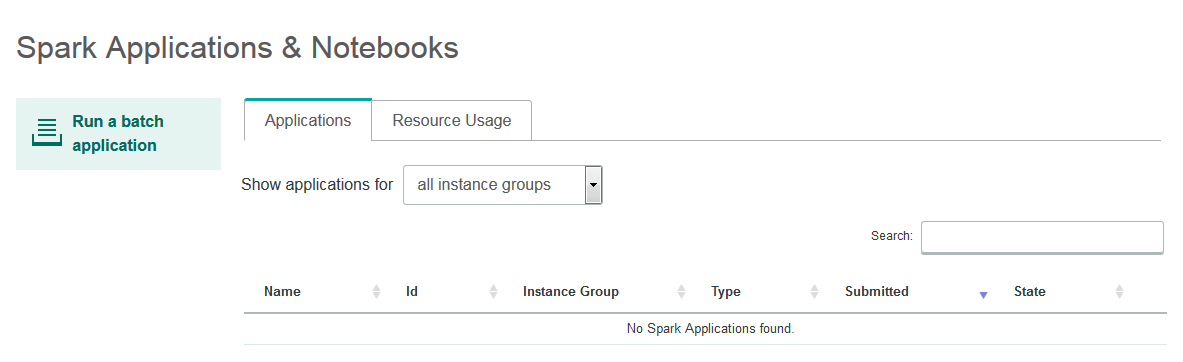Click the dropdown arrow for instance groups

[594, 185]
